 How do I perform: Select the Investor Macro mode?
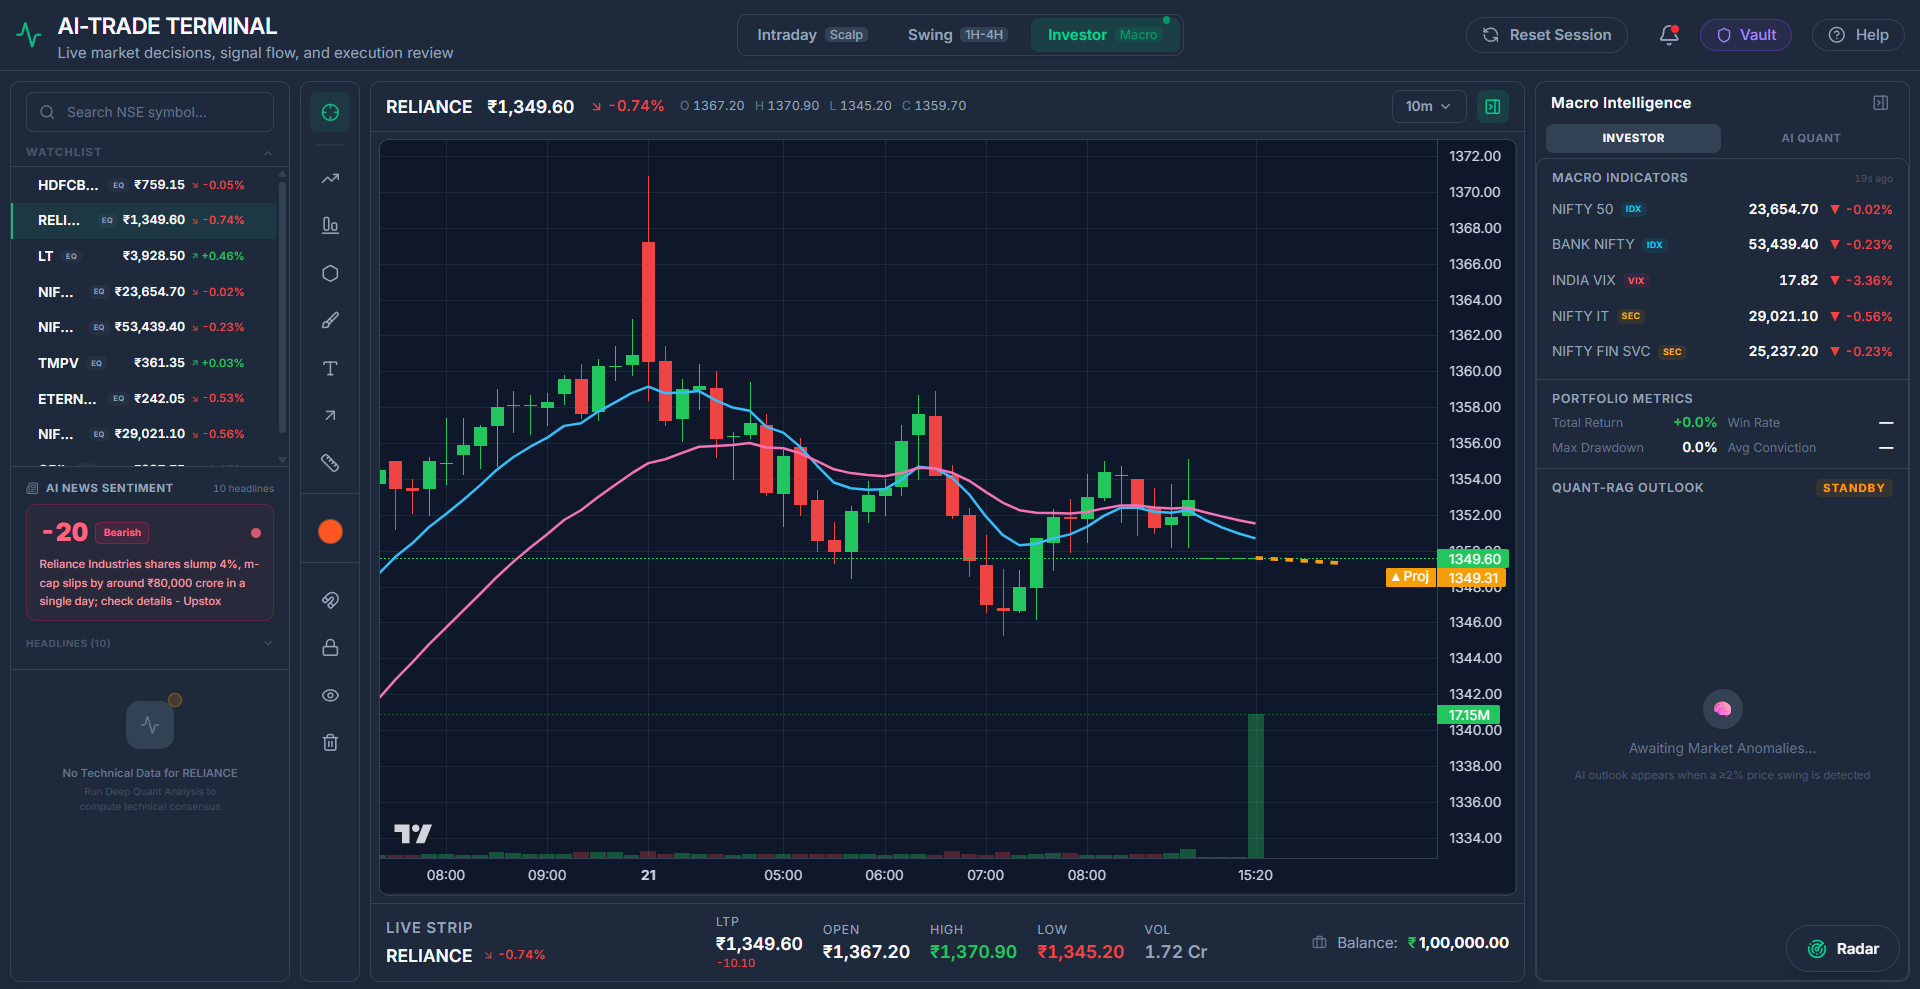[x=1104, y=35]
